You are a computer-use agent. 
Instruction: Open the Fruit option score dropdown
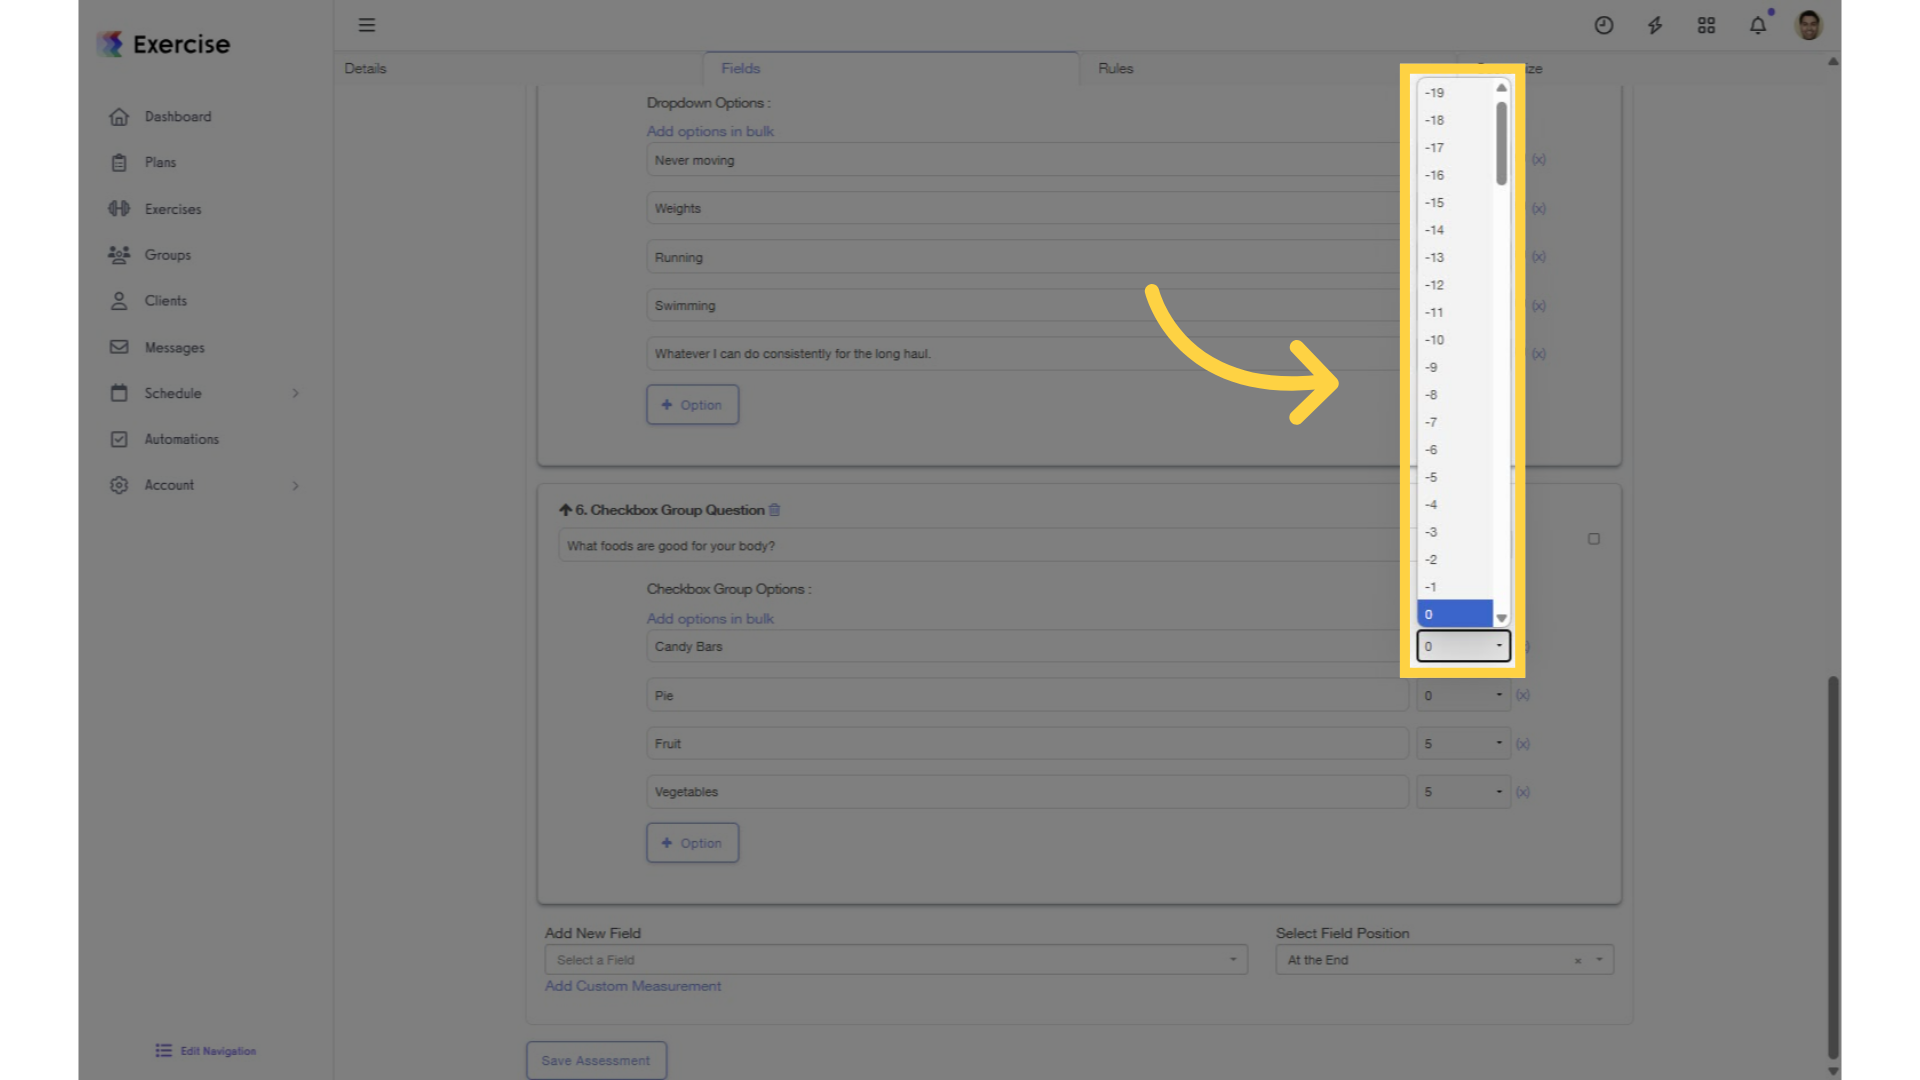1463,744
